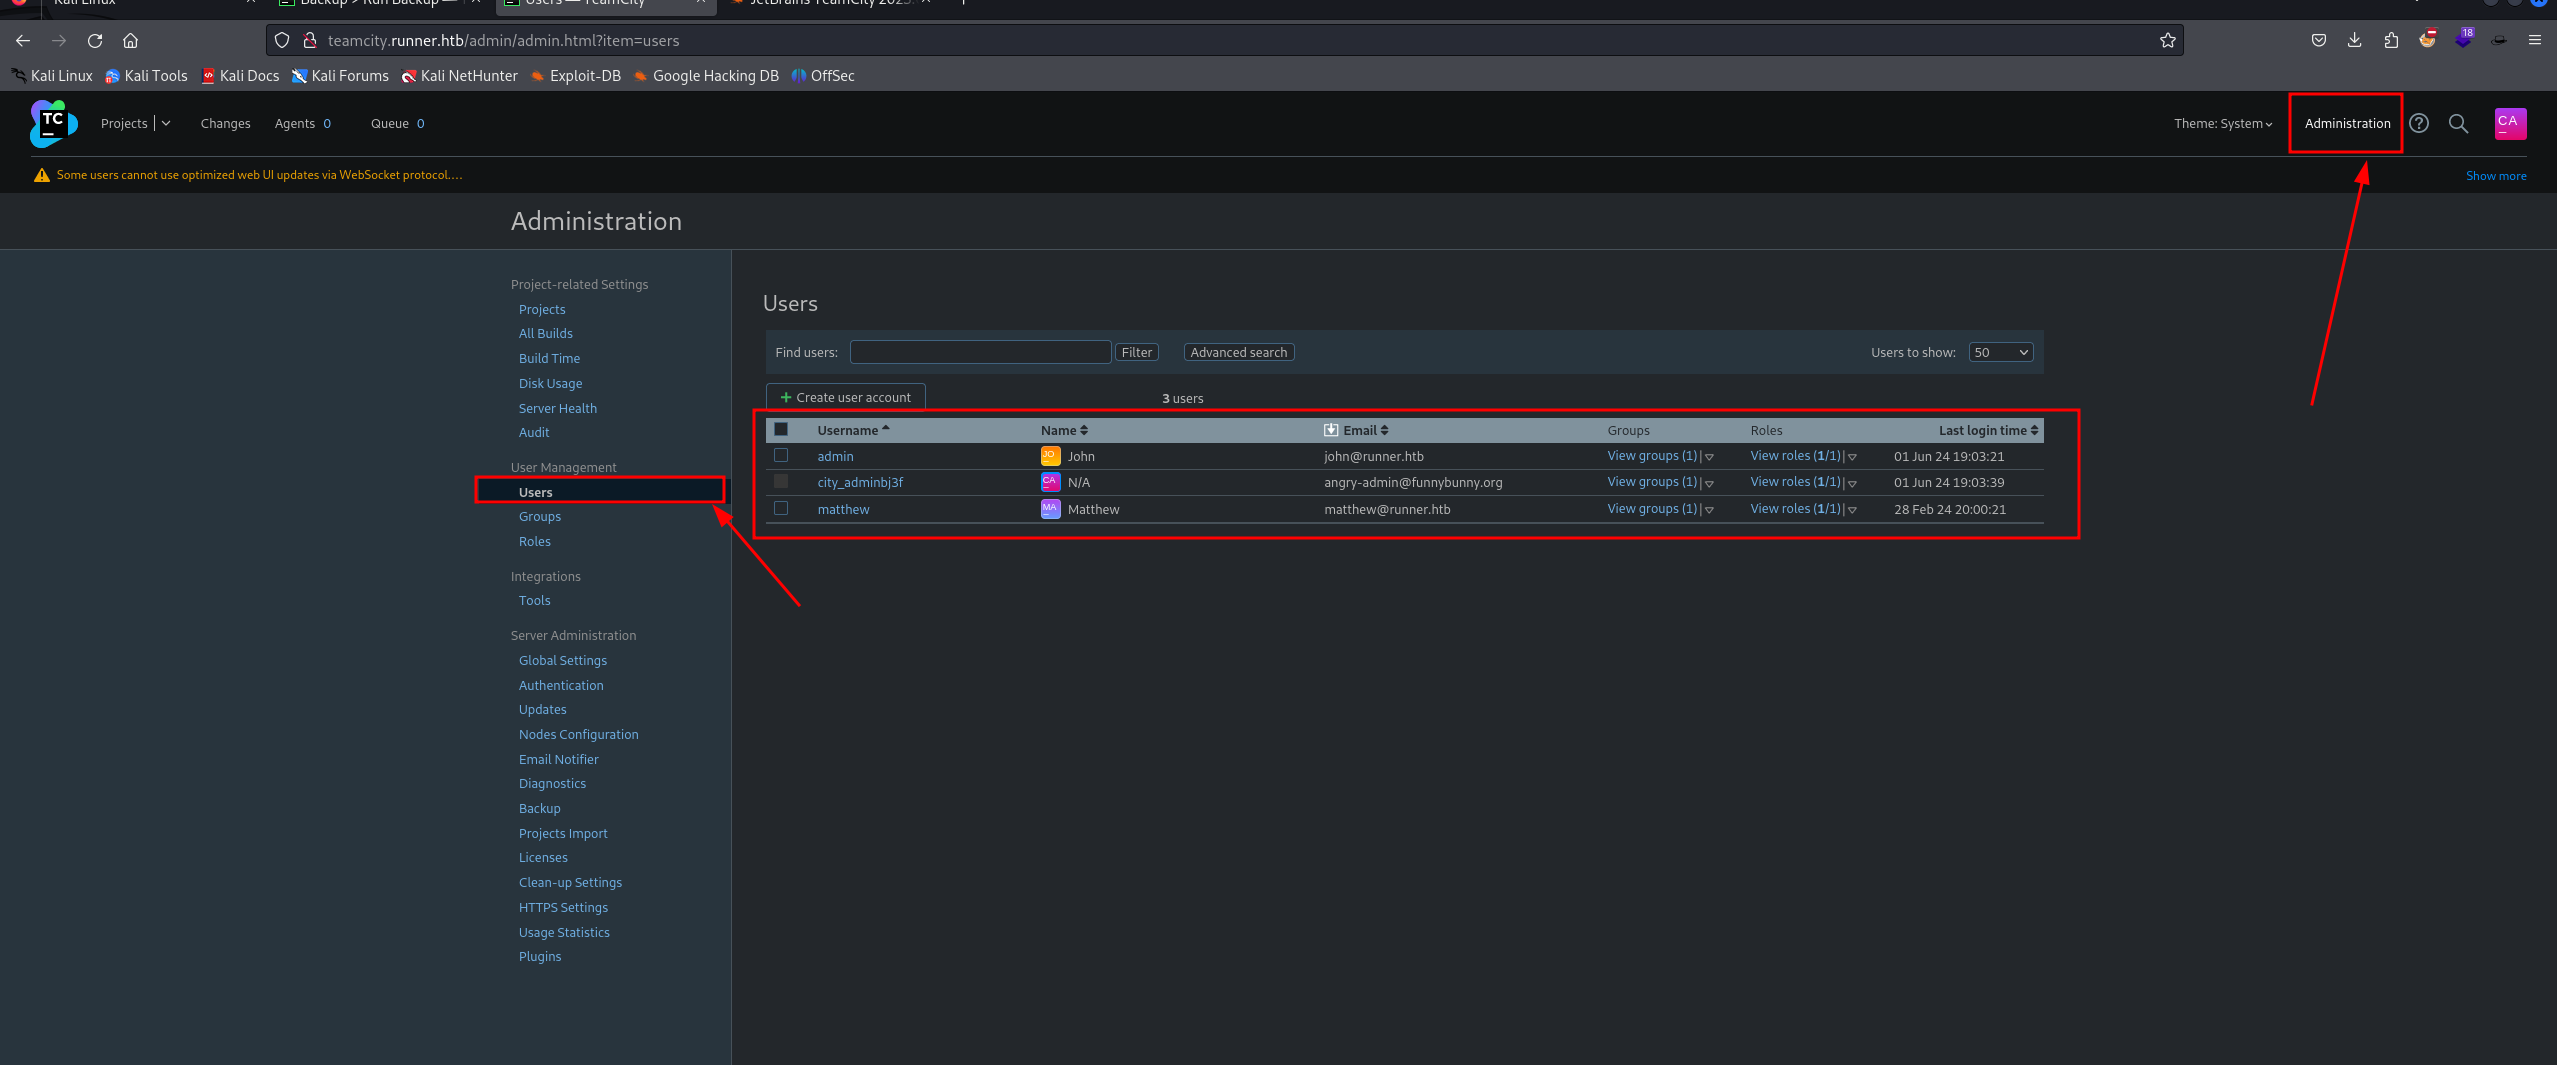Bookmark page with star icon
The width and height of the screenshot is (2557, 1065).
click(2167, 41)
